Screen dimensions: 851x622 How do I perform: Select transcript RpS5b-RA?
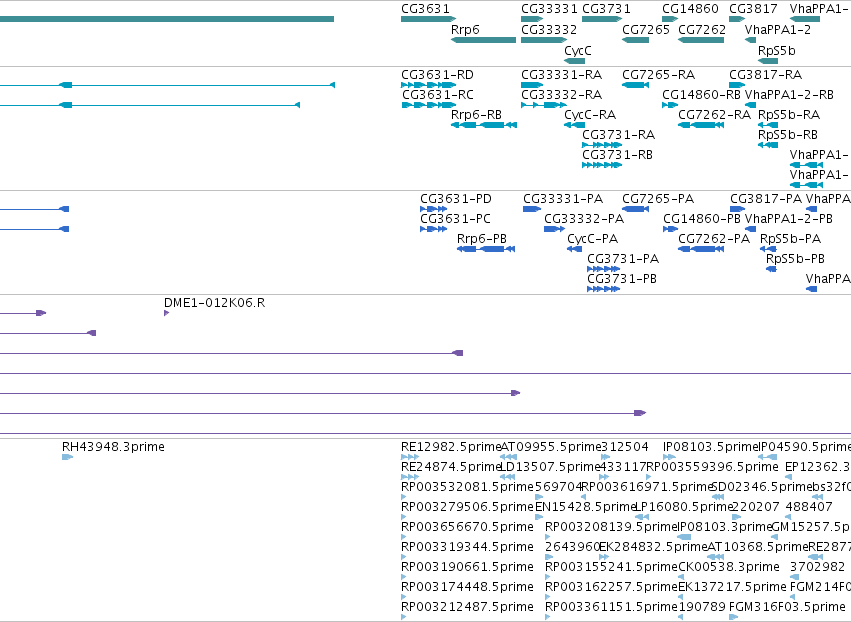[x=789, y=115]
